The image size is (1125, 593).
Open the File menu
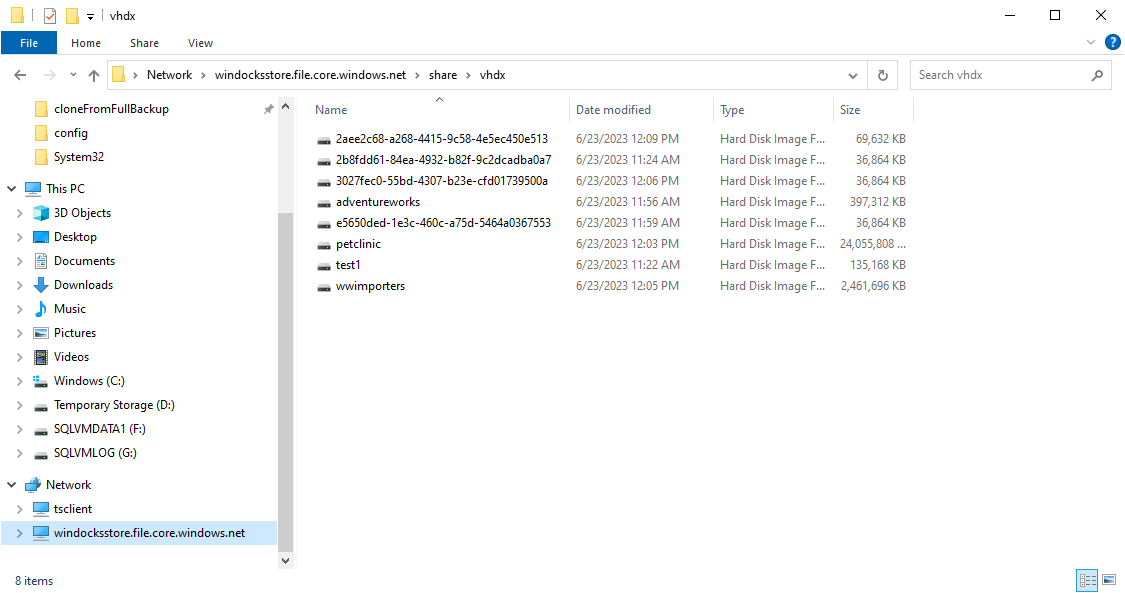pos(29,43)
